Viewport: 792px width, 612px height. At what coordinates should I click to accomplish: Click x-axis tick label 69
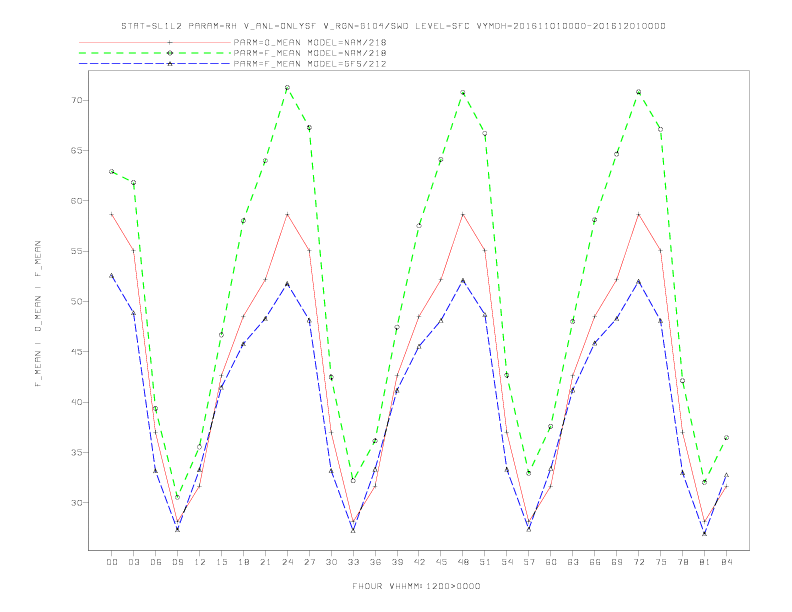[x=617, y=562]
